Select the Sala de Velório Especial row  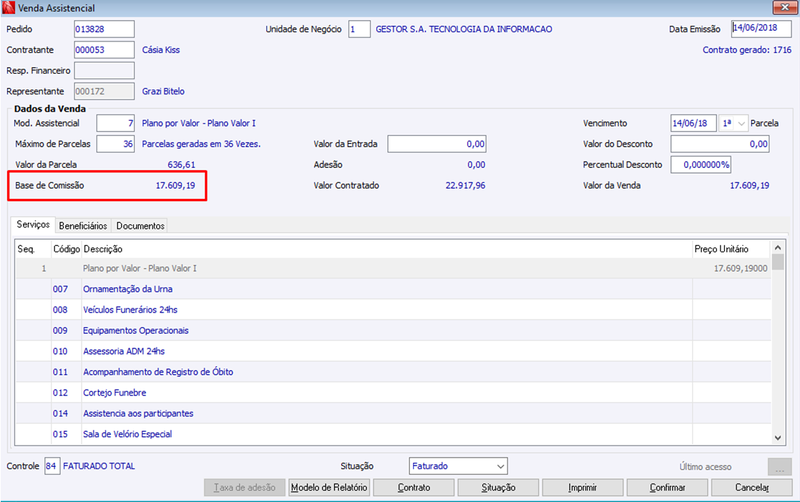[393, 434]
